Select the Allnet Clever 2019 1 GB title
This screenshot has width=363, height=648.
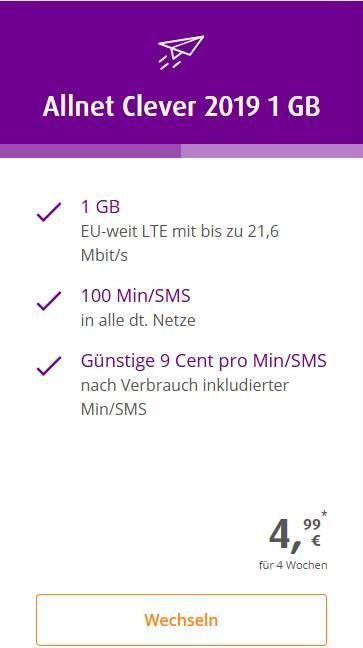coord(181,107)
